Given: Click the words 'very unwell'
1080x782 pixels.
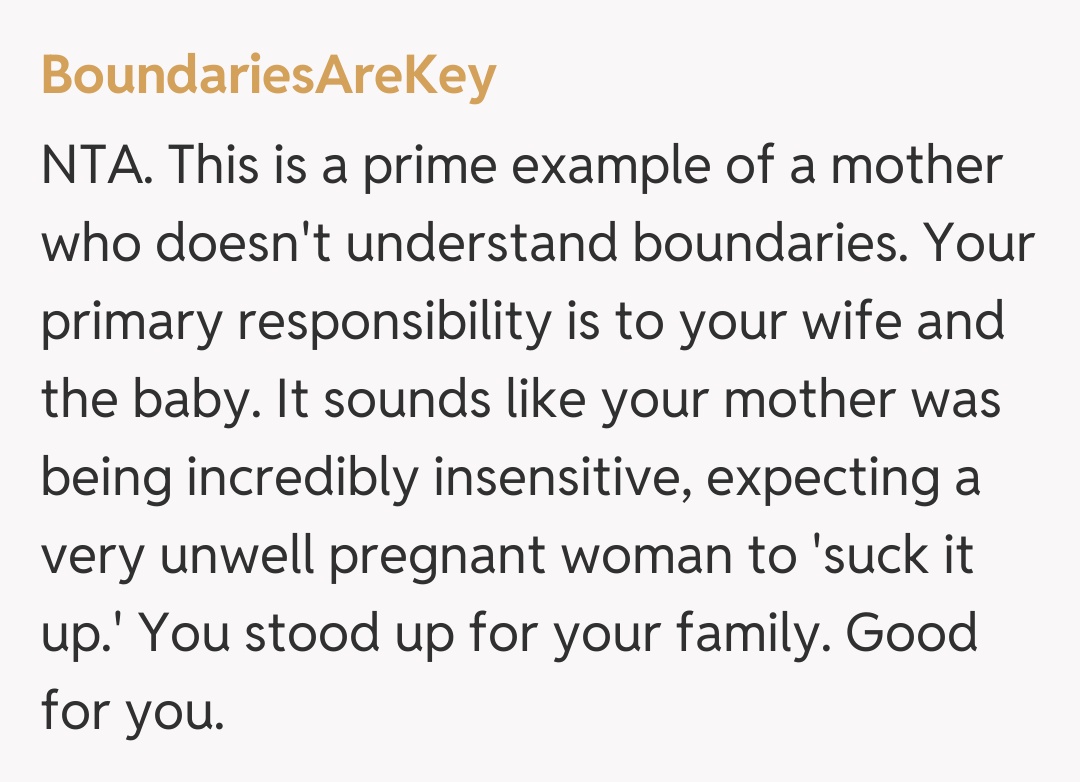Looking at the screenshot, I should 176,557.
